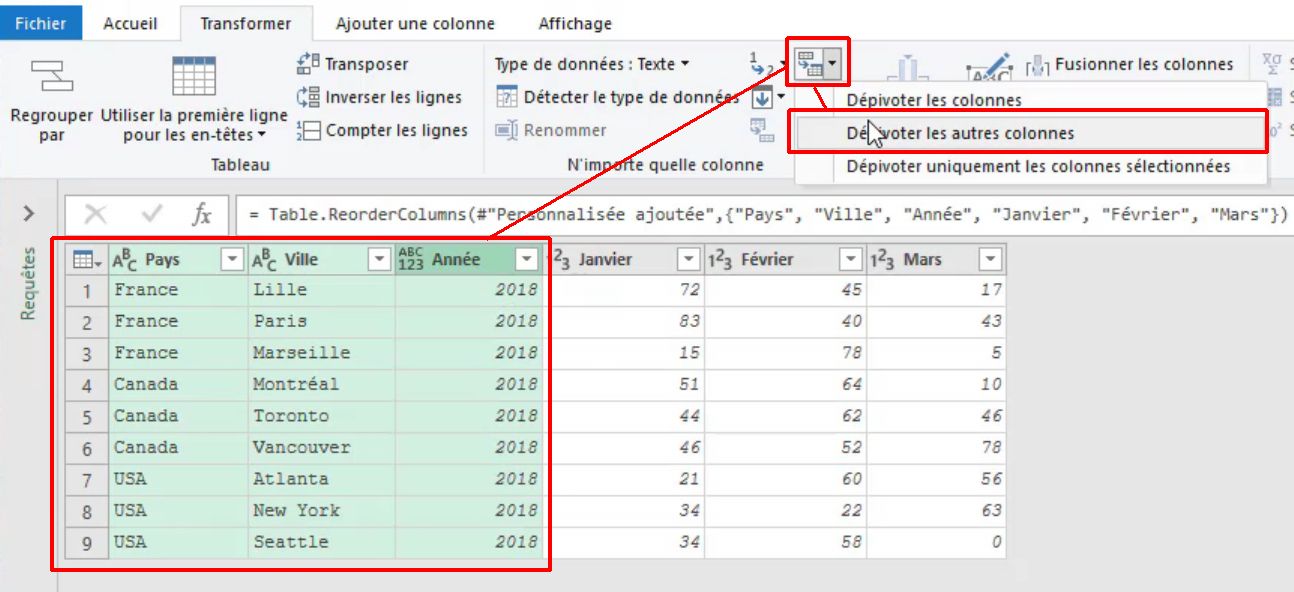Select the cell containing Atlanta
Screen dimensions: 1294x592
tap(321, 479)
